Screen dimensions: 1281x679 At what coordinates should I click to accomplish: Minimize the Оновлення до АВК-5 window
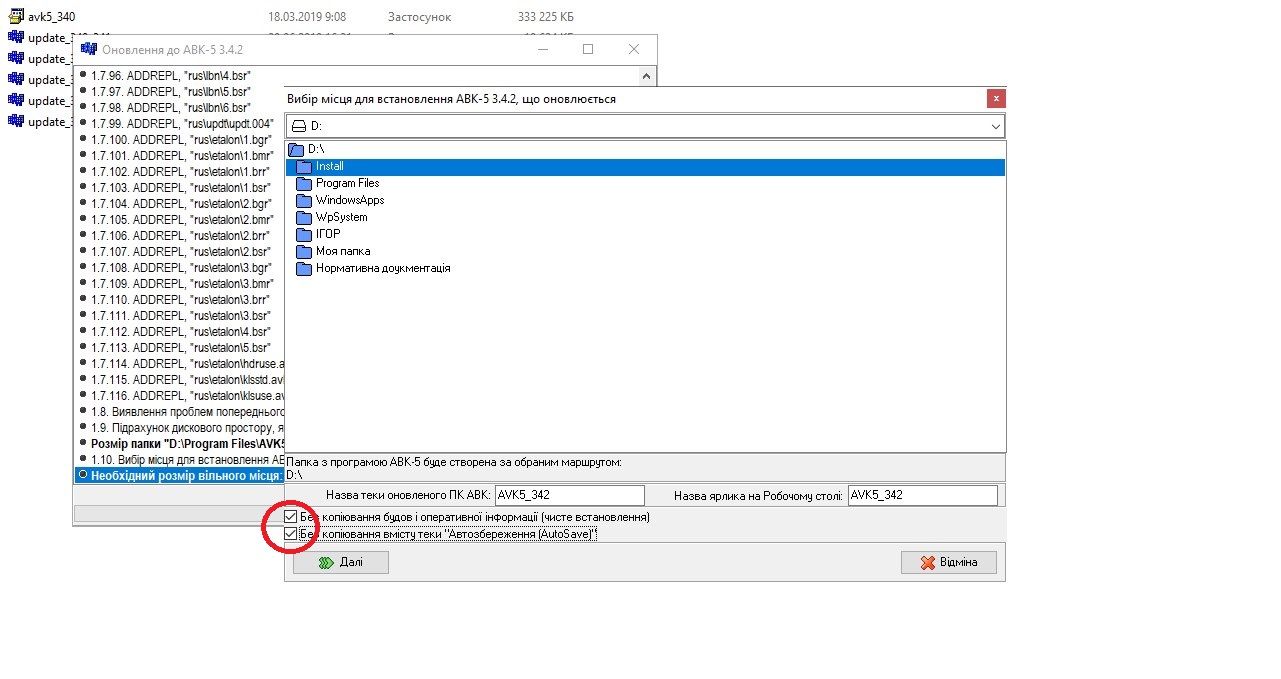coord(542,49)
